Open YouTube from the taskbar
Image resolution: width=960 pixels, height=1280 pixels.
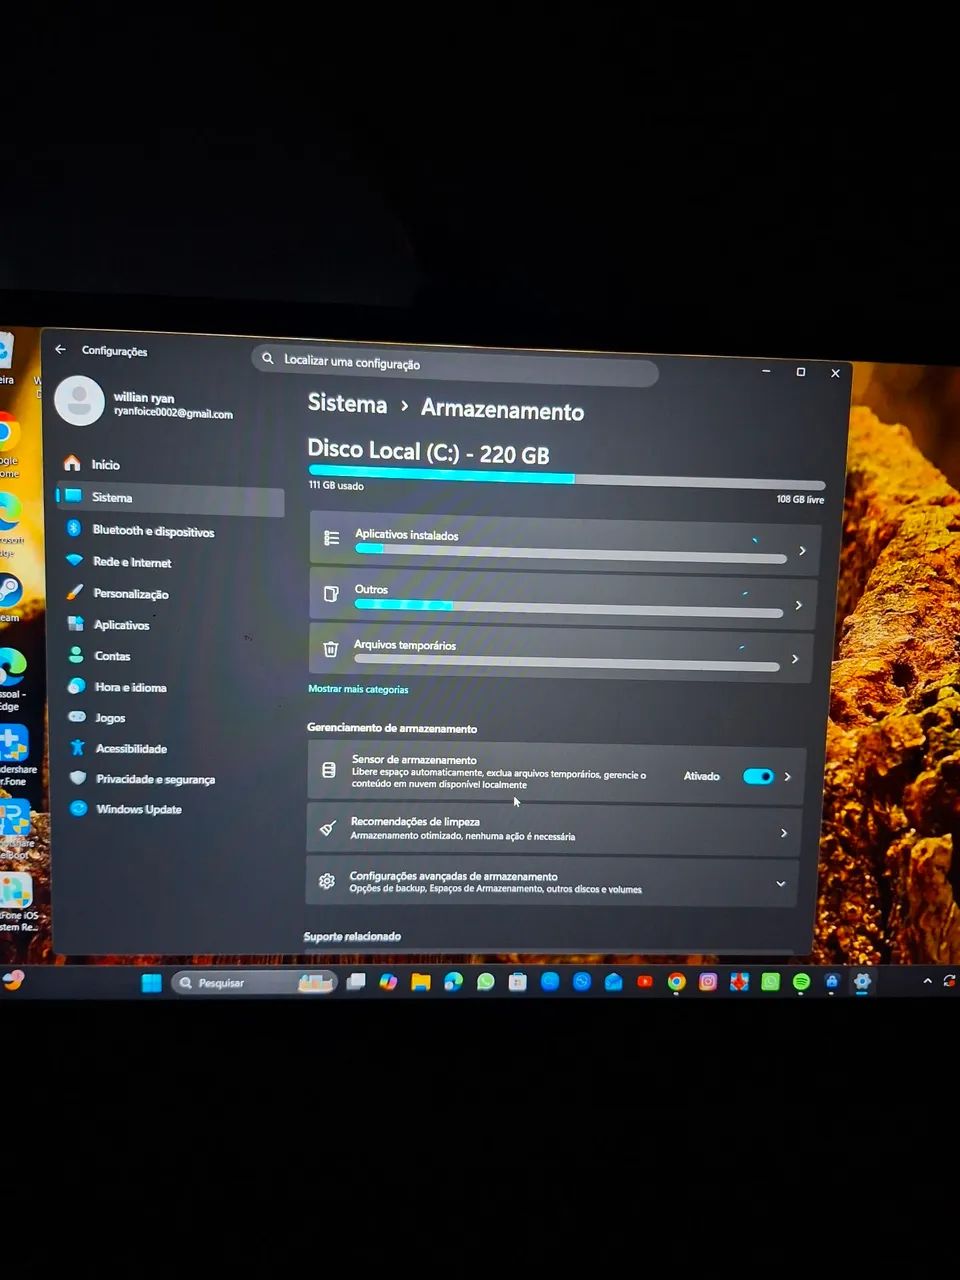(x=645, y=982)
